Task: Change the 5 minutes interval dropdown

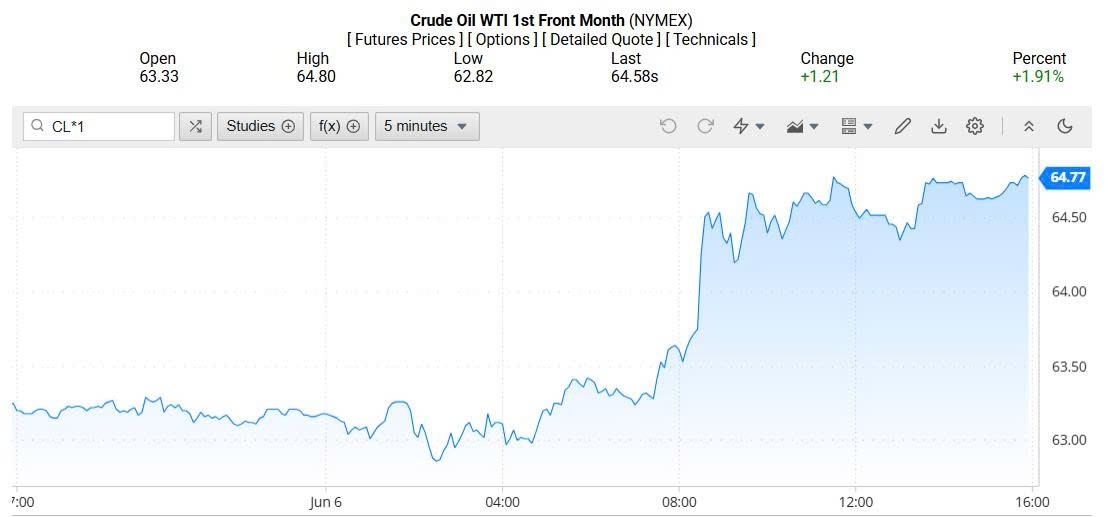Action: [426, 126]
